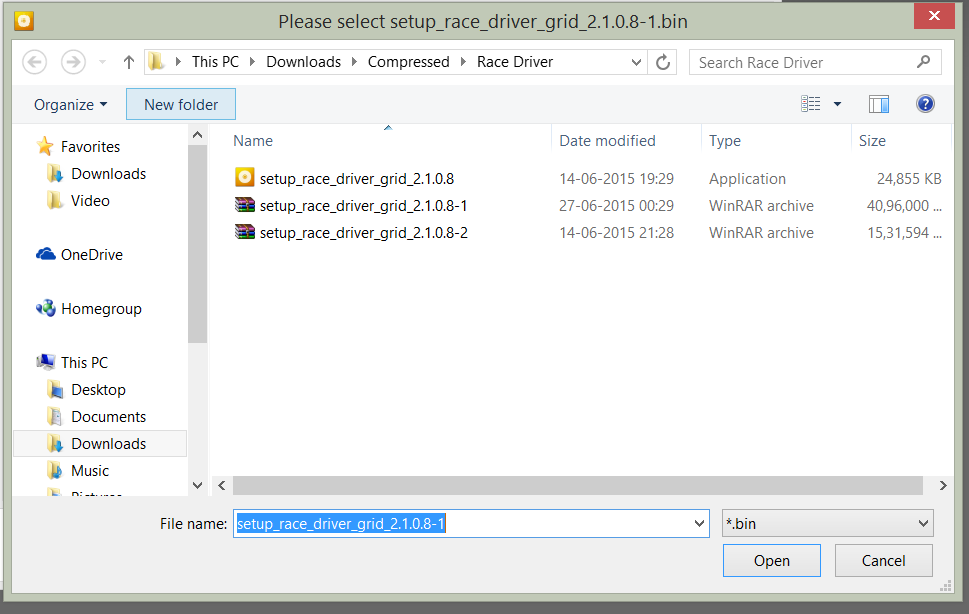Open Homegroup in navigation pane
Screen dimensions: 969x614
[101, 309]
